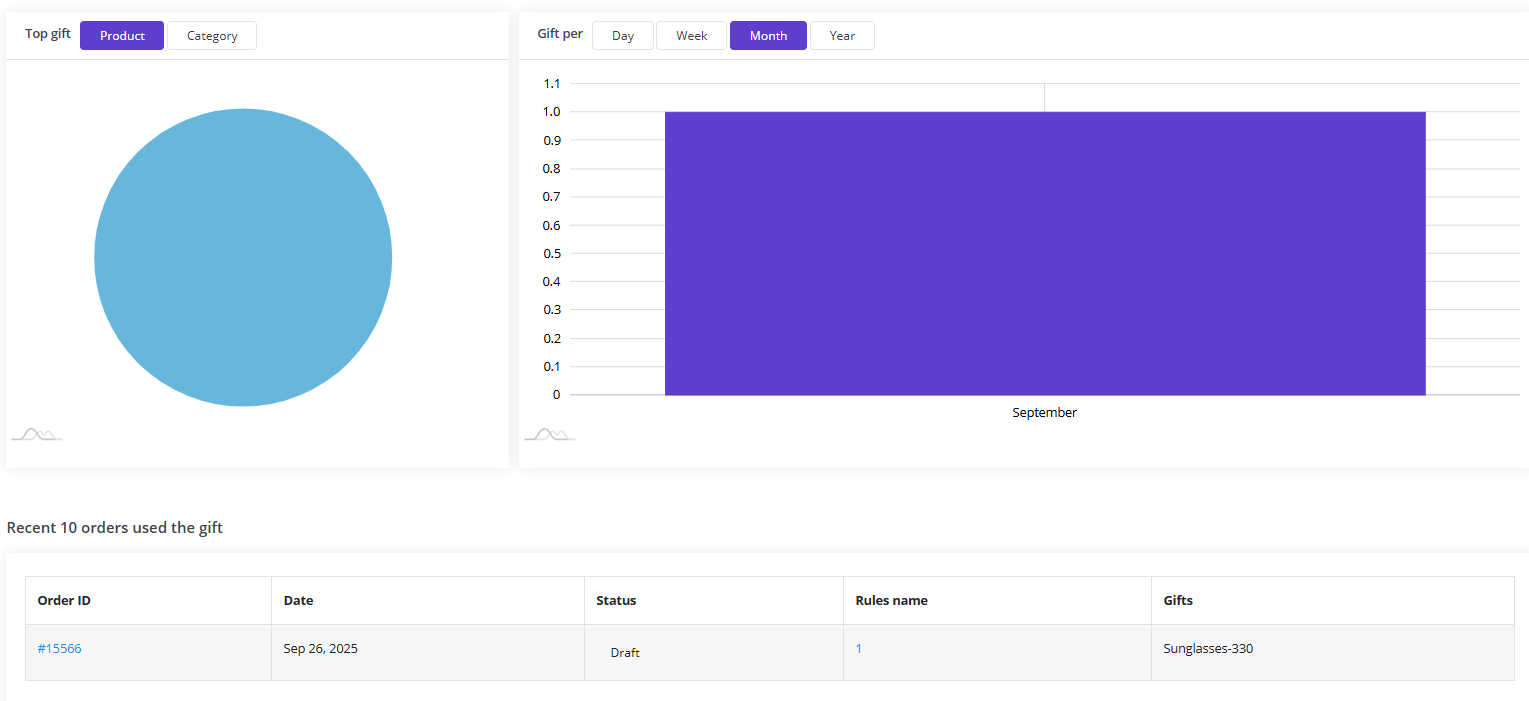Viewport: 1529px width, 701px height.
Task: Show gifts per Day
Action: tap(623, 36)
